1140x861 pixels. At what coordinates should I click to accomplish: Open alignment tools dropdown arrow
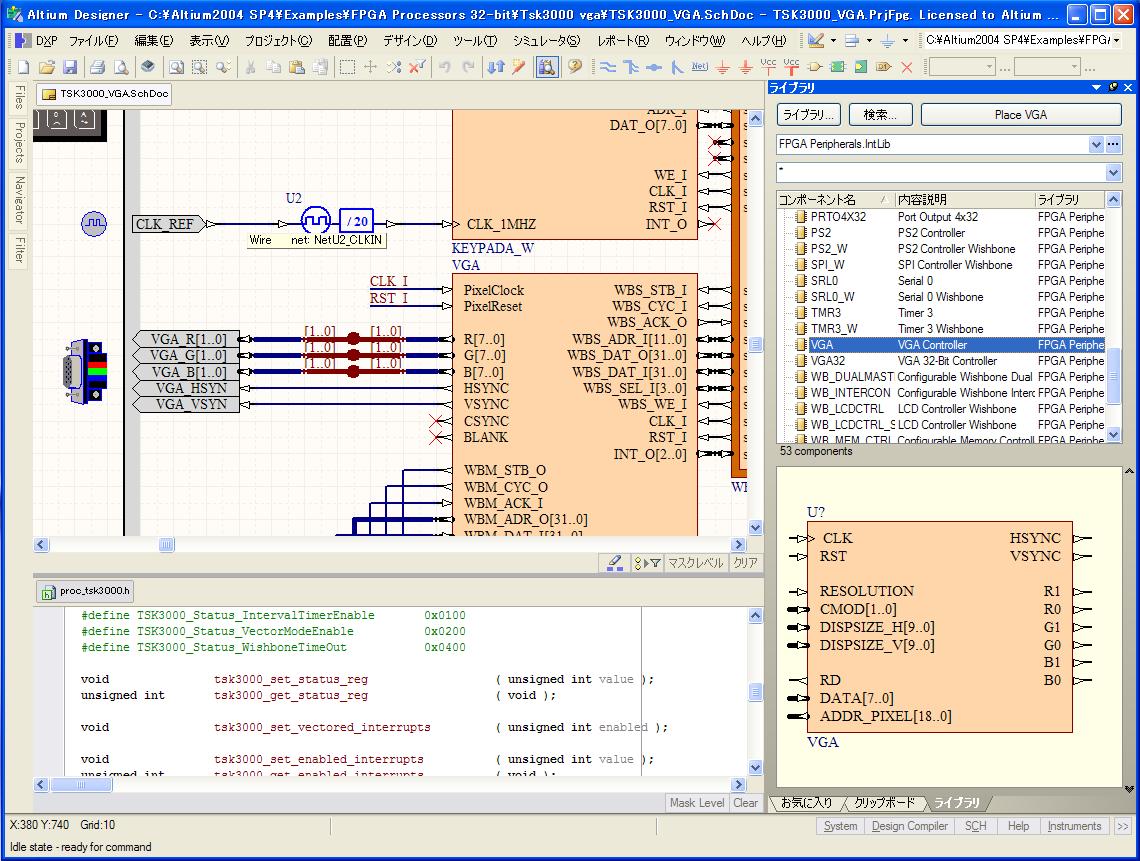click(869, 41)
